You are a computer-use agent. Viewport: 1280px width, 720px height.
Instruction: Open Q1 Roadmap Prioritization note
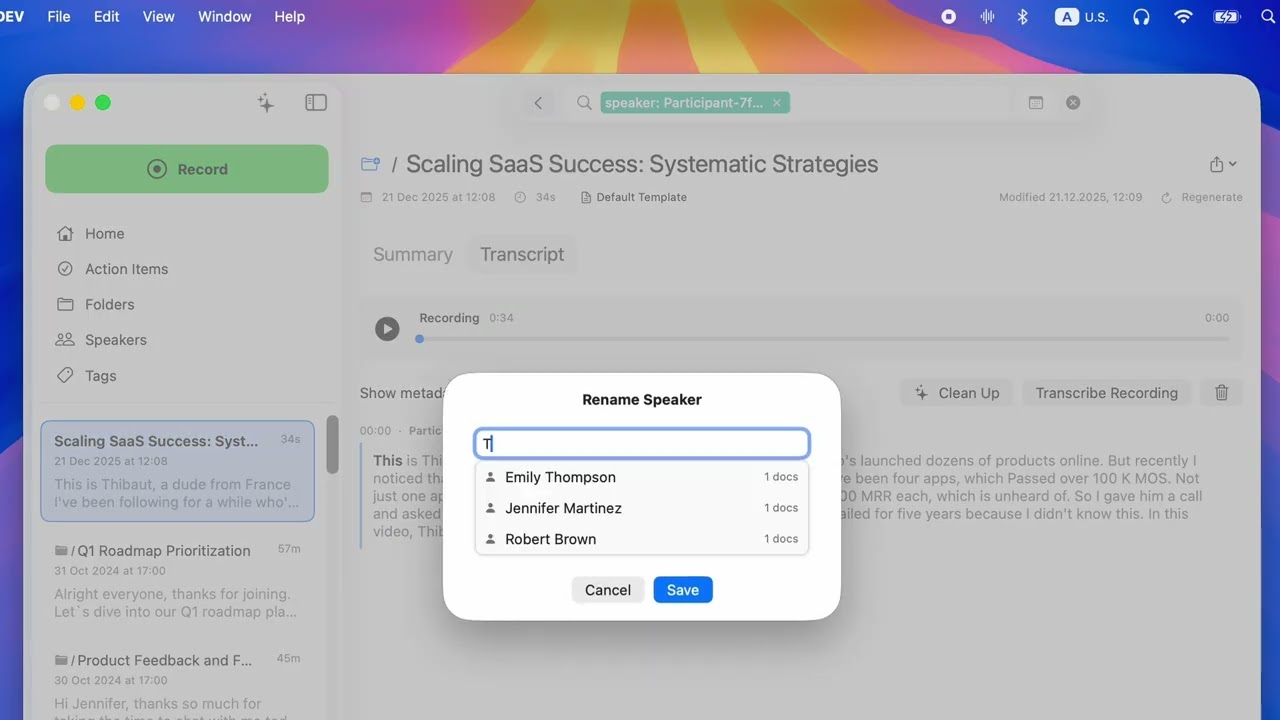pyautogui.click(x=177, y=581)
